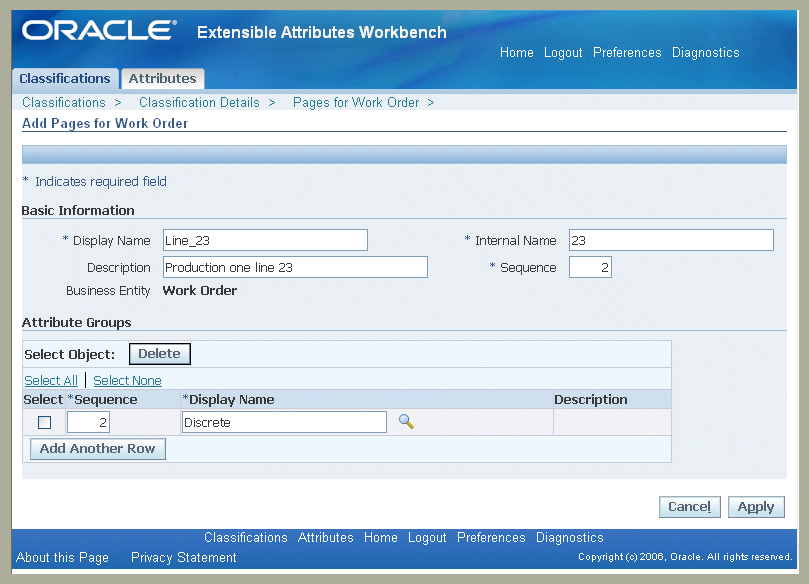Screen dimensions: 809x584
Task: Open About this Page link
Action: tap(62, 558)
